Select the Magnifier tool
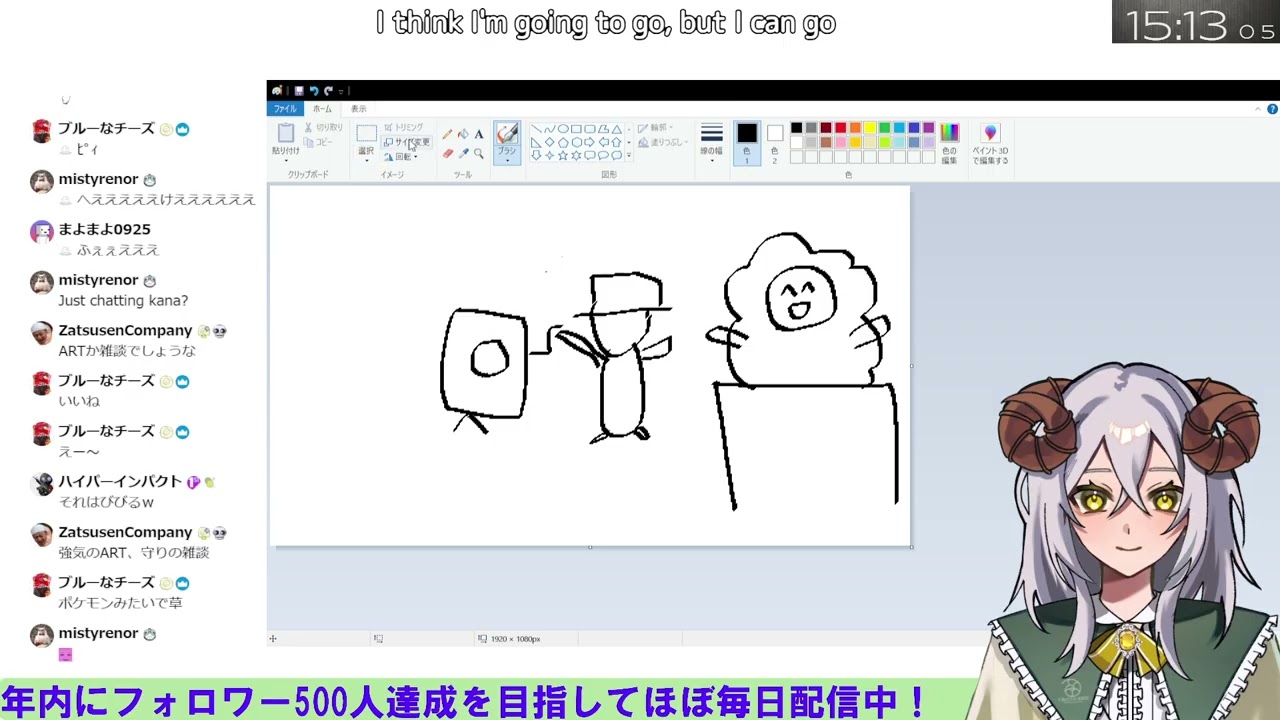Screen dimensions: 1280x720 (479, 153)
